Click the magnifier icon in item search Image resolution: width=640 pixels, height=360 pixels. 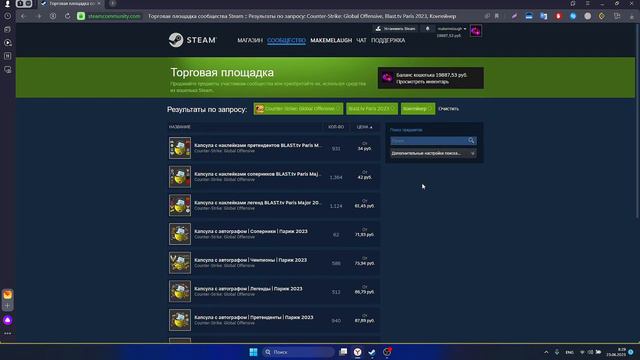pyautogui.click(x=471, y=141)
